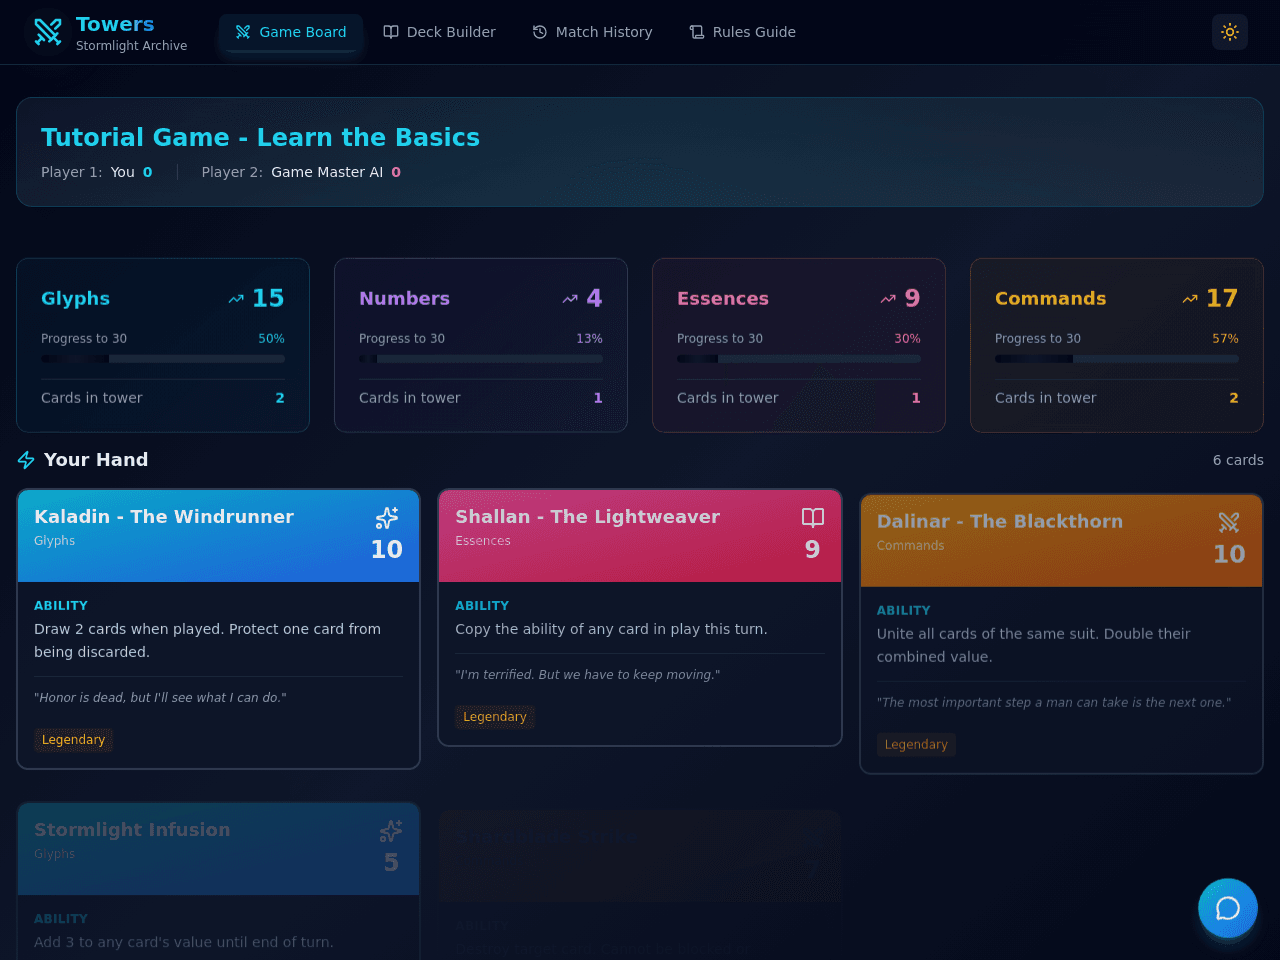This screenshot has width=1280, height=960.
Task: Select the Kaladin - The Windrunner card title
Action: tap(164, 517)
